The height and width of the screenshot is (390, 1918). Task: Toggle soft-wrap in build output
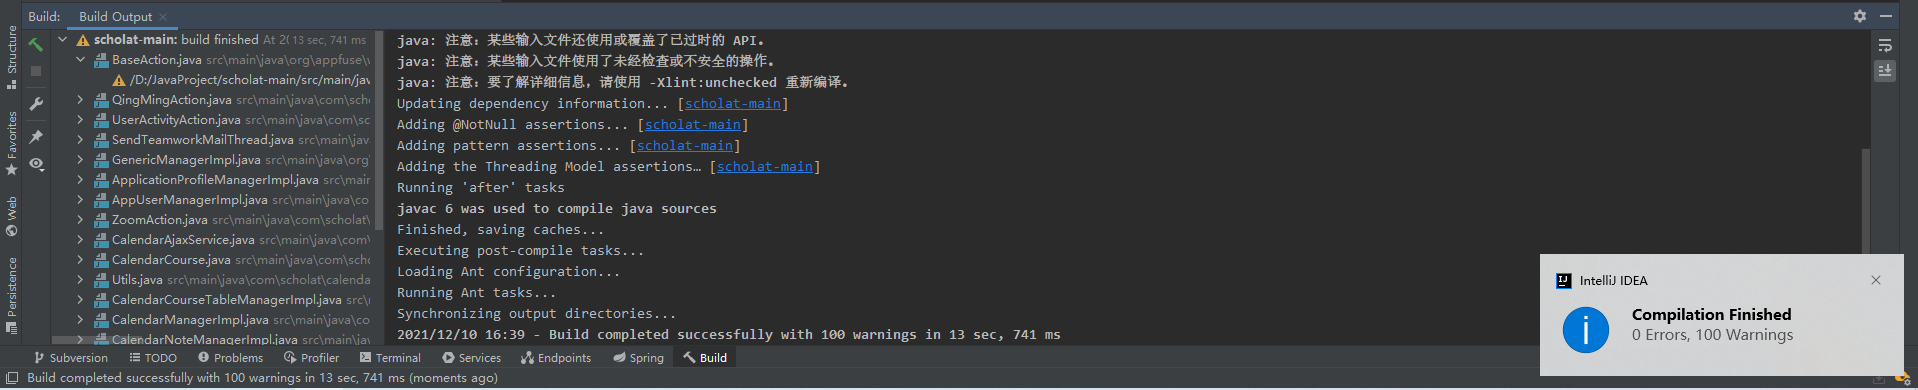pos(1885,46)
